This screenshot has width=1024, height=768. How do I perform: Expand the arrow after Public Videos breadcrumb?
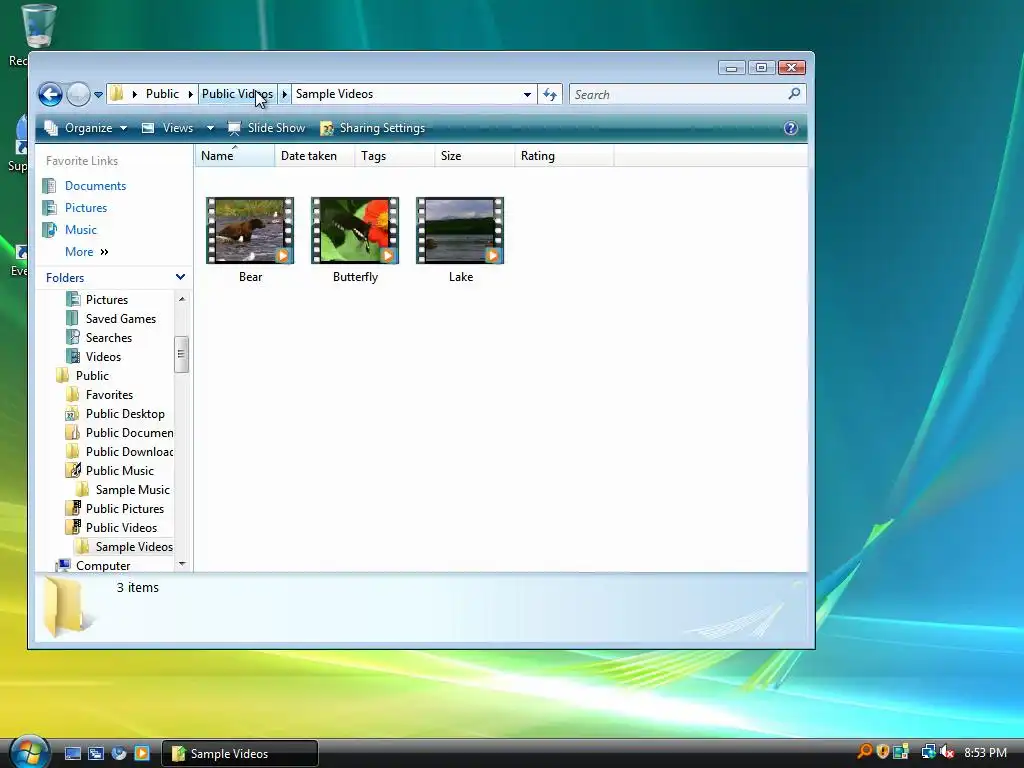285,94
